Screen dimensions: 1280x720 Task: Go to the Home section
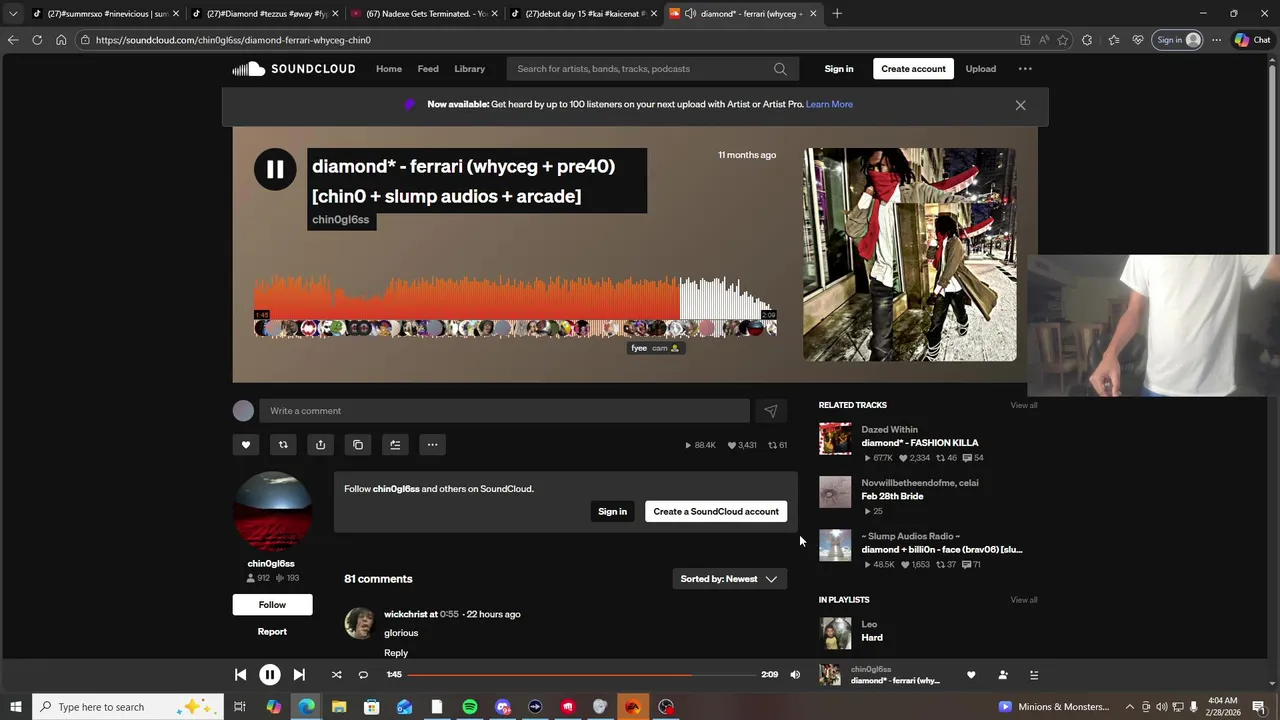389,69
